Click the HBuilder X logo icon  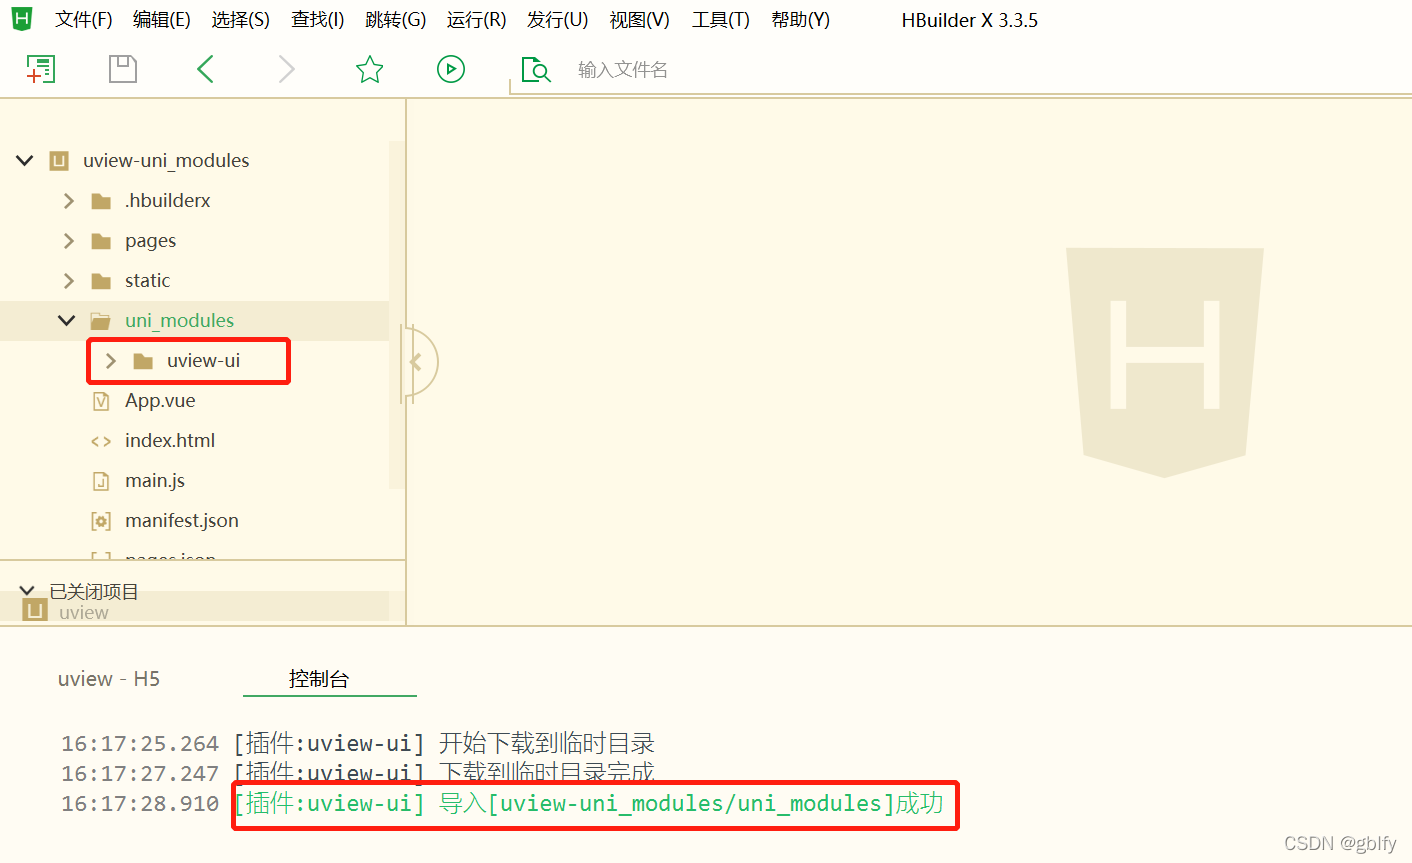click(x=22, y=18)
